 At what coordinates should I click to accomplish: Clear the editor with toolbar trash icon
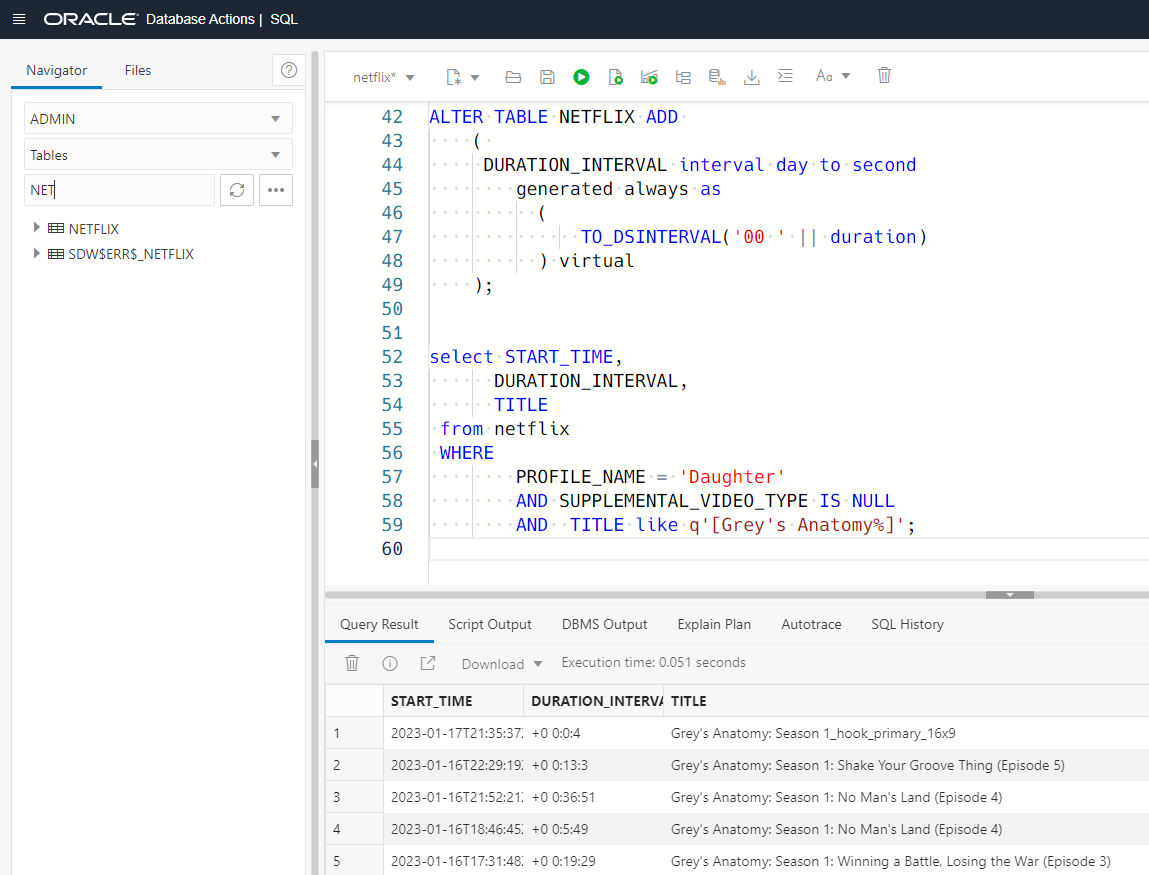(x=884, y=75)
